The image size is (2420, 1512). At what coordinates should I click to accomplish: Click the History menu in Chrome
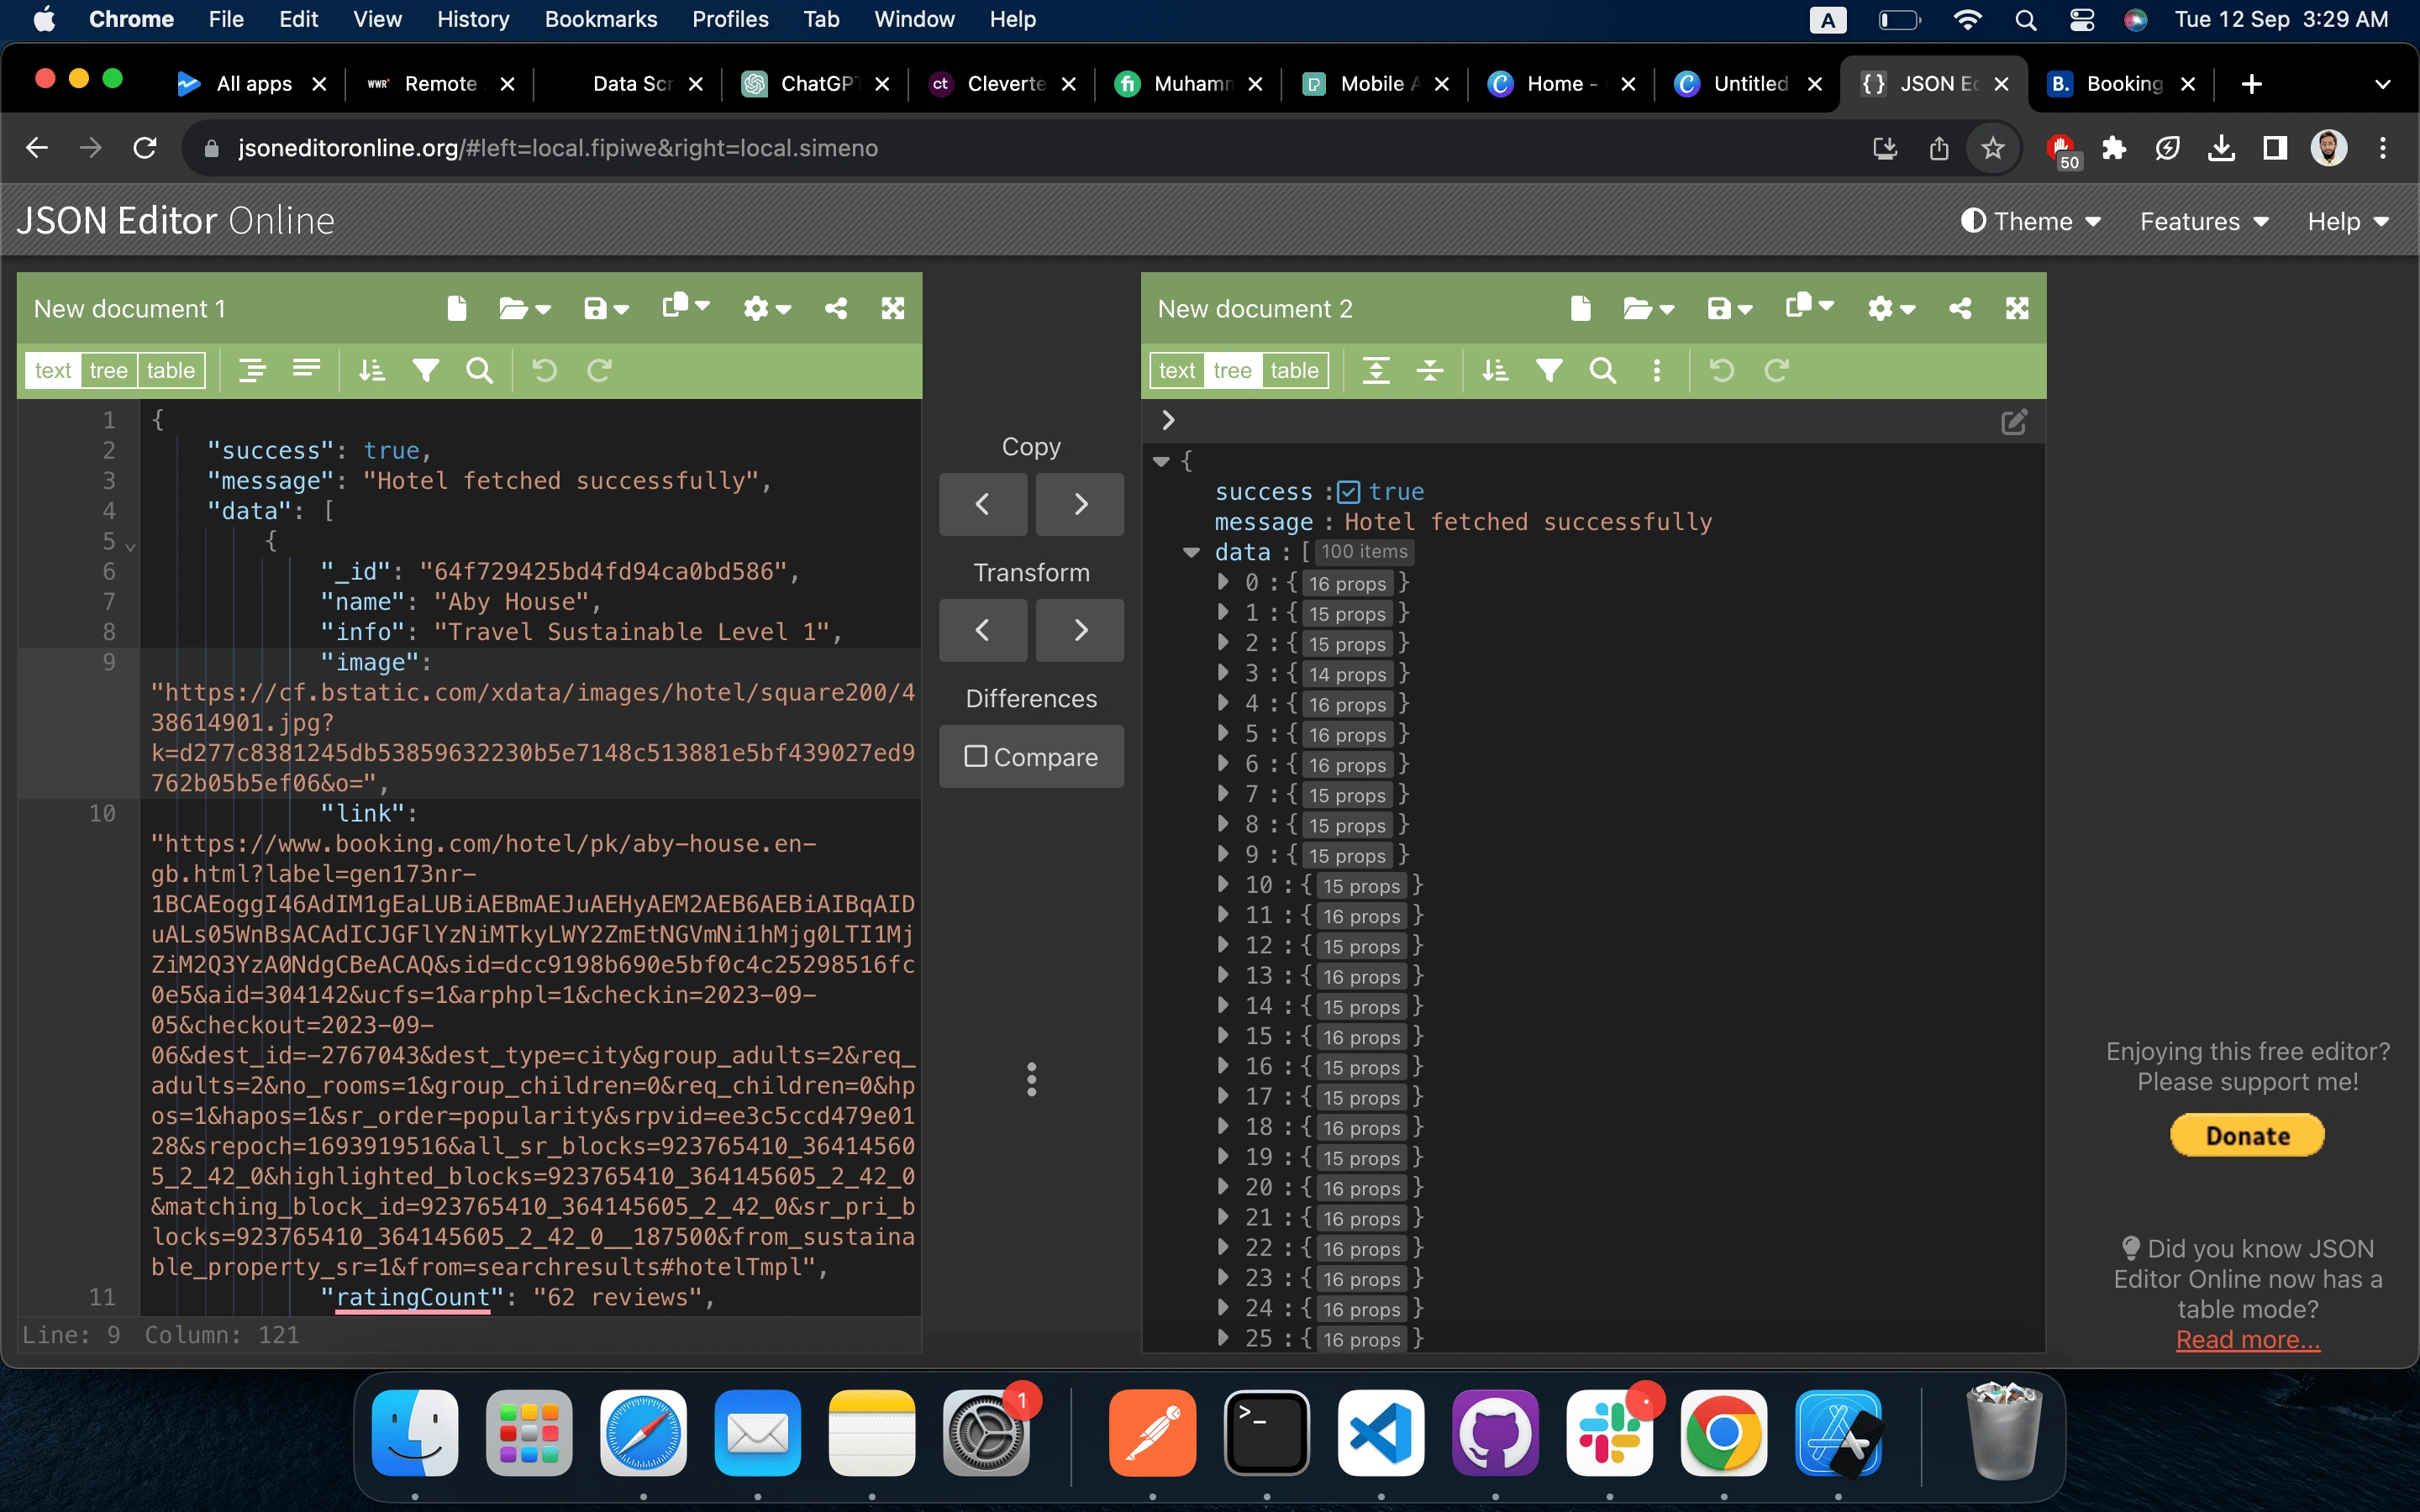tap(474, 19)
